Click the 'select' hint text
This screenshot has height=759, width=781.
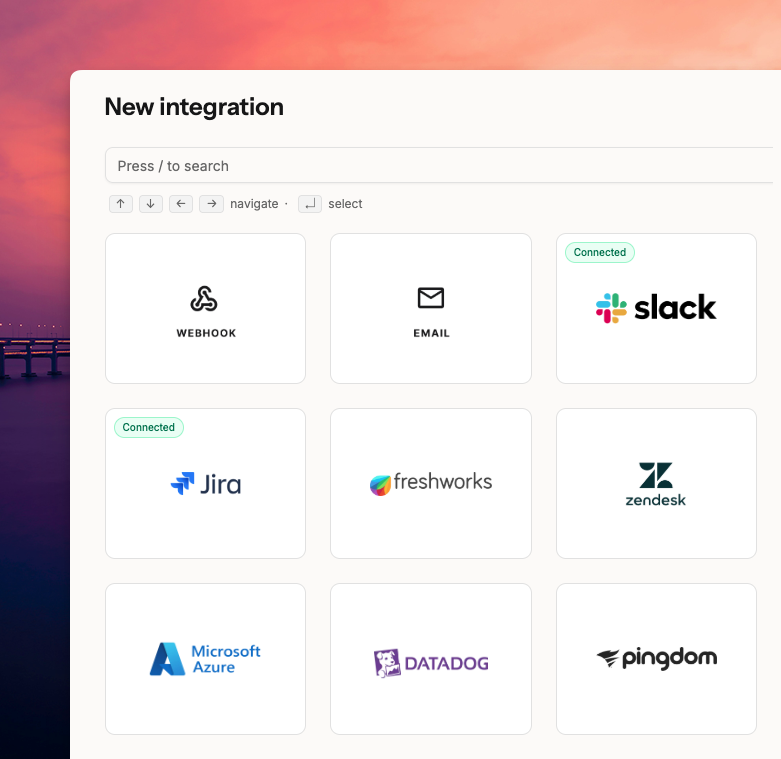click(345, 204)
